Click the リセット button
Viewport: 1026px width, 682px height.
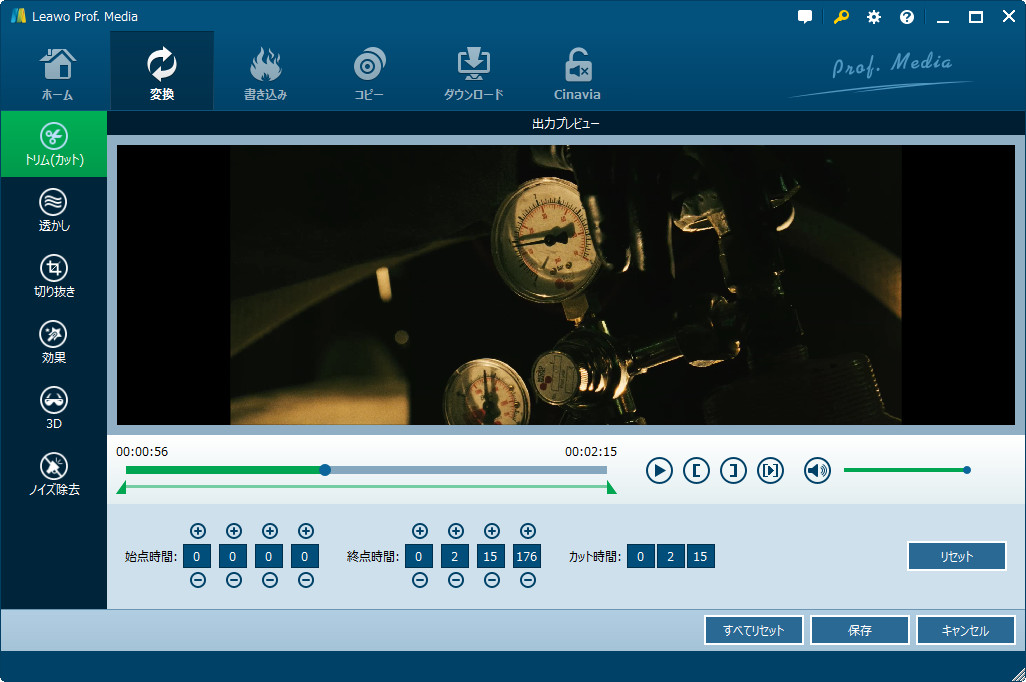(x=956, y=557)
